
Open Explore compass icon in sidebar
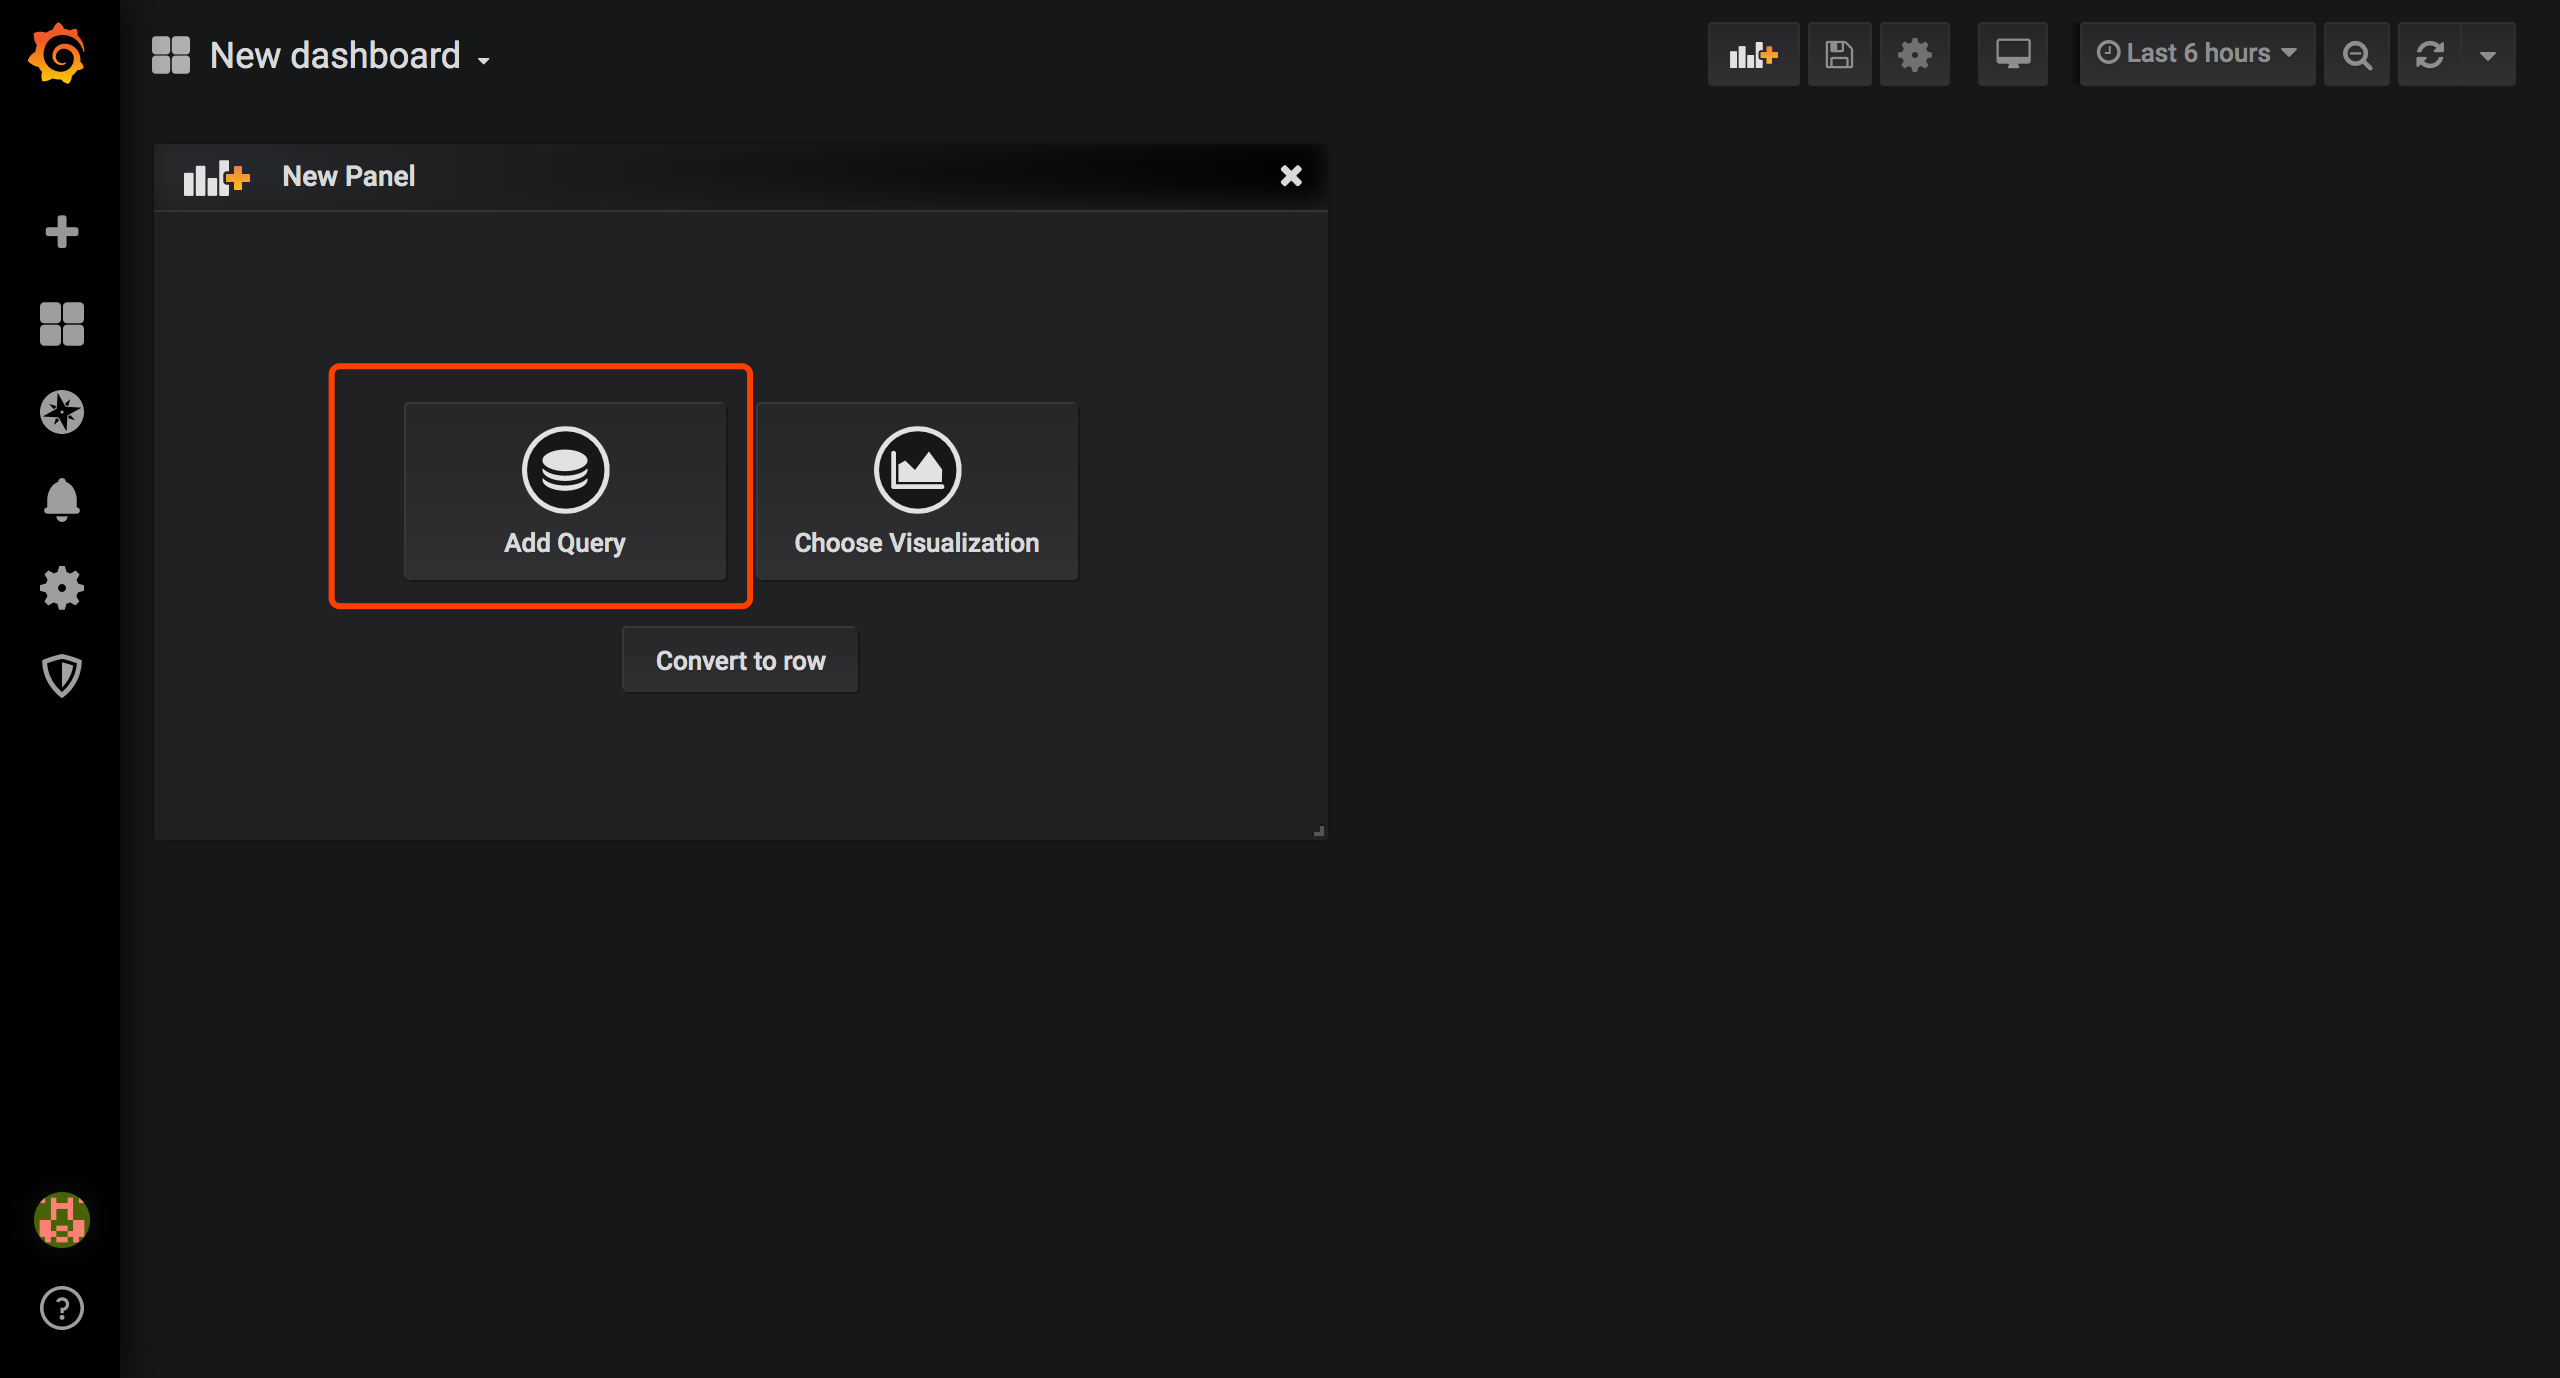[62, 412]
